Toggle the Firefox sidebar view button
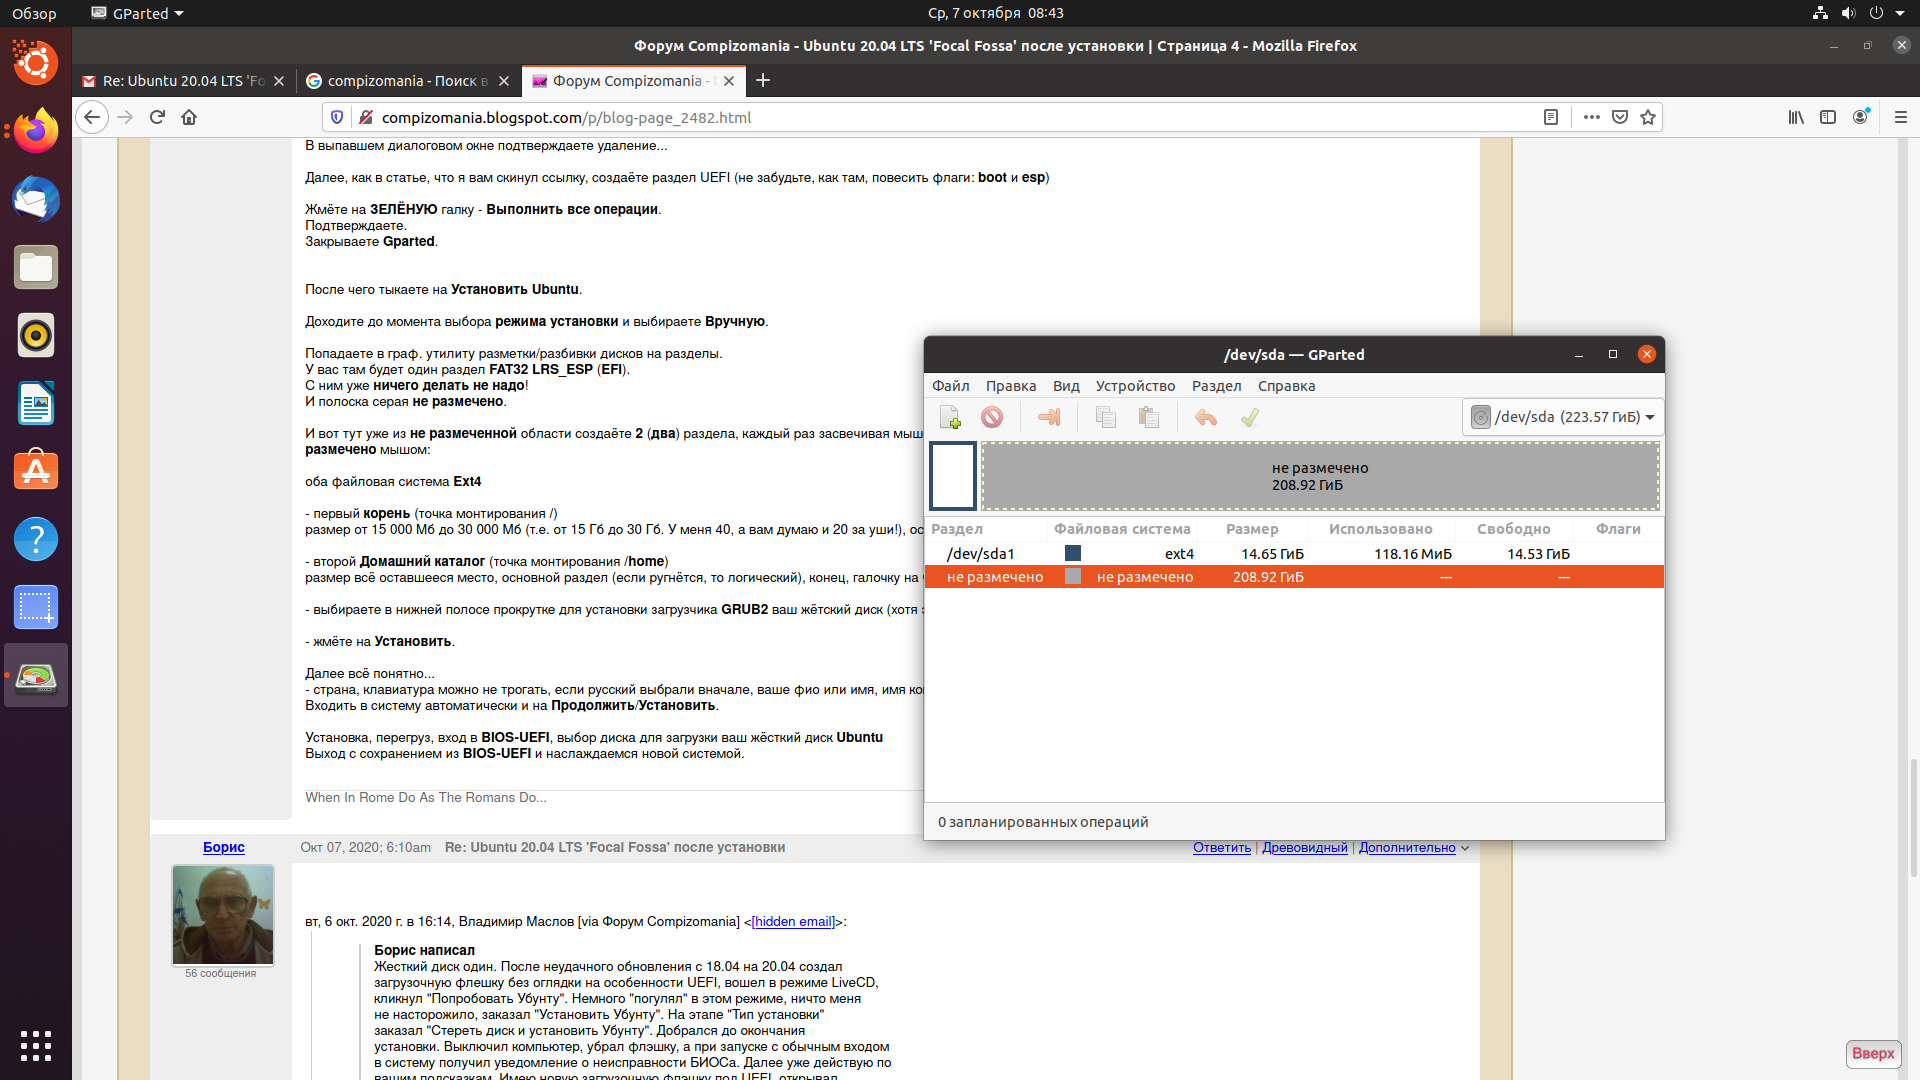The height and width of the screenshot is (1080, 1920). pyautogui.click(x=1828, y=117)
